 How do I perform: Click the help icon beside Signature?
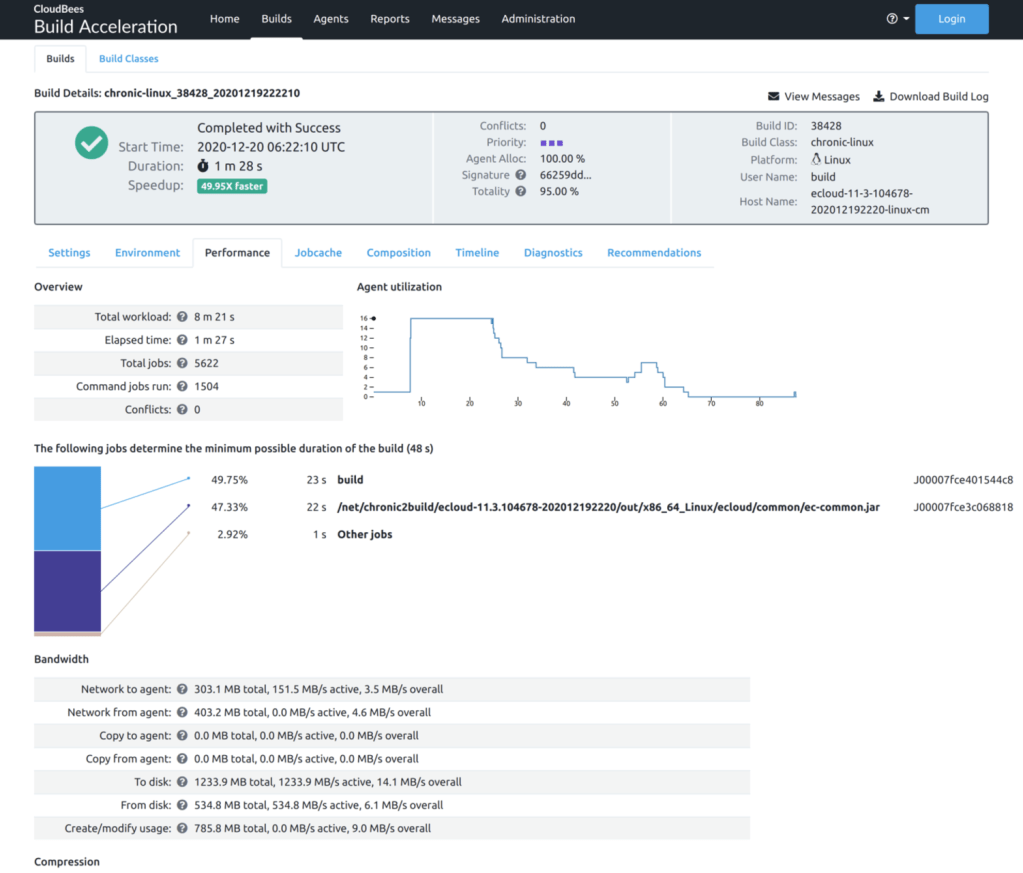coord(521,175)
